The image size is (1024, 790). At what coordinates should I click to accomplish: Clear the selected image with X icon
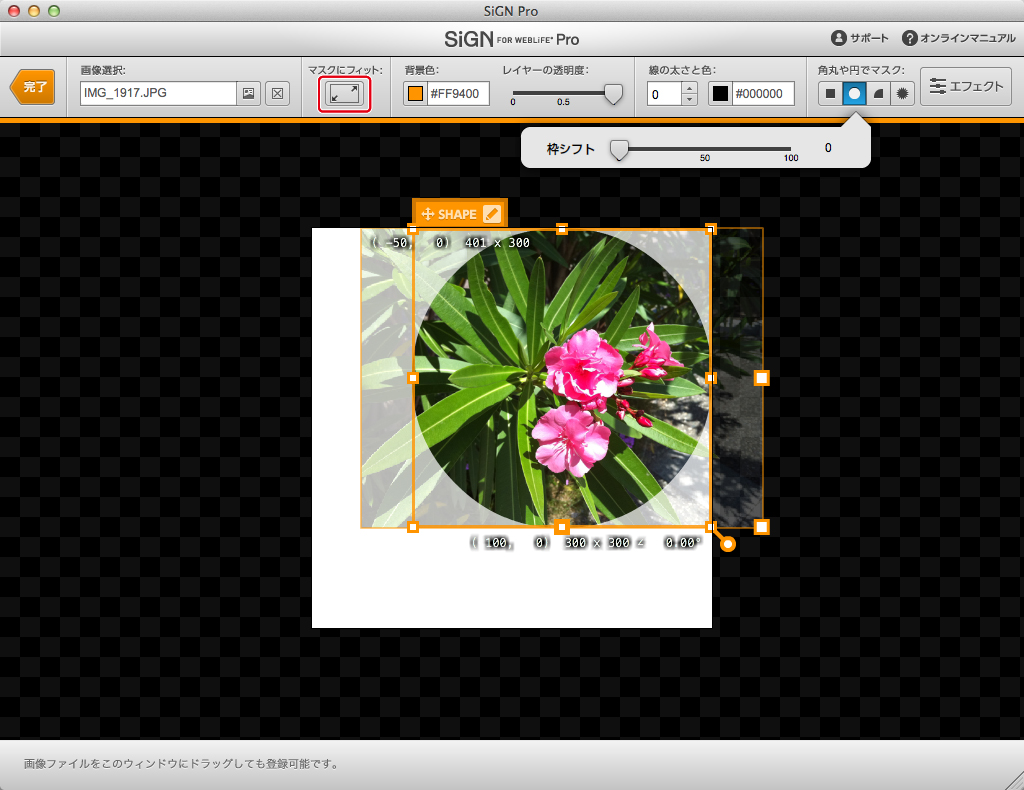tap(278, 93)
